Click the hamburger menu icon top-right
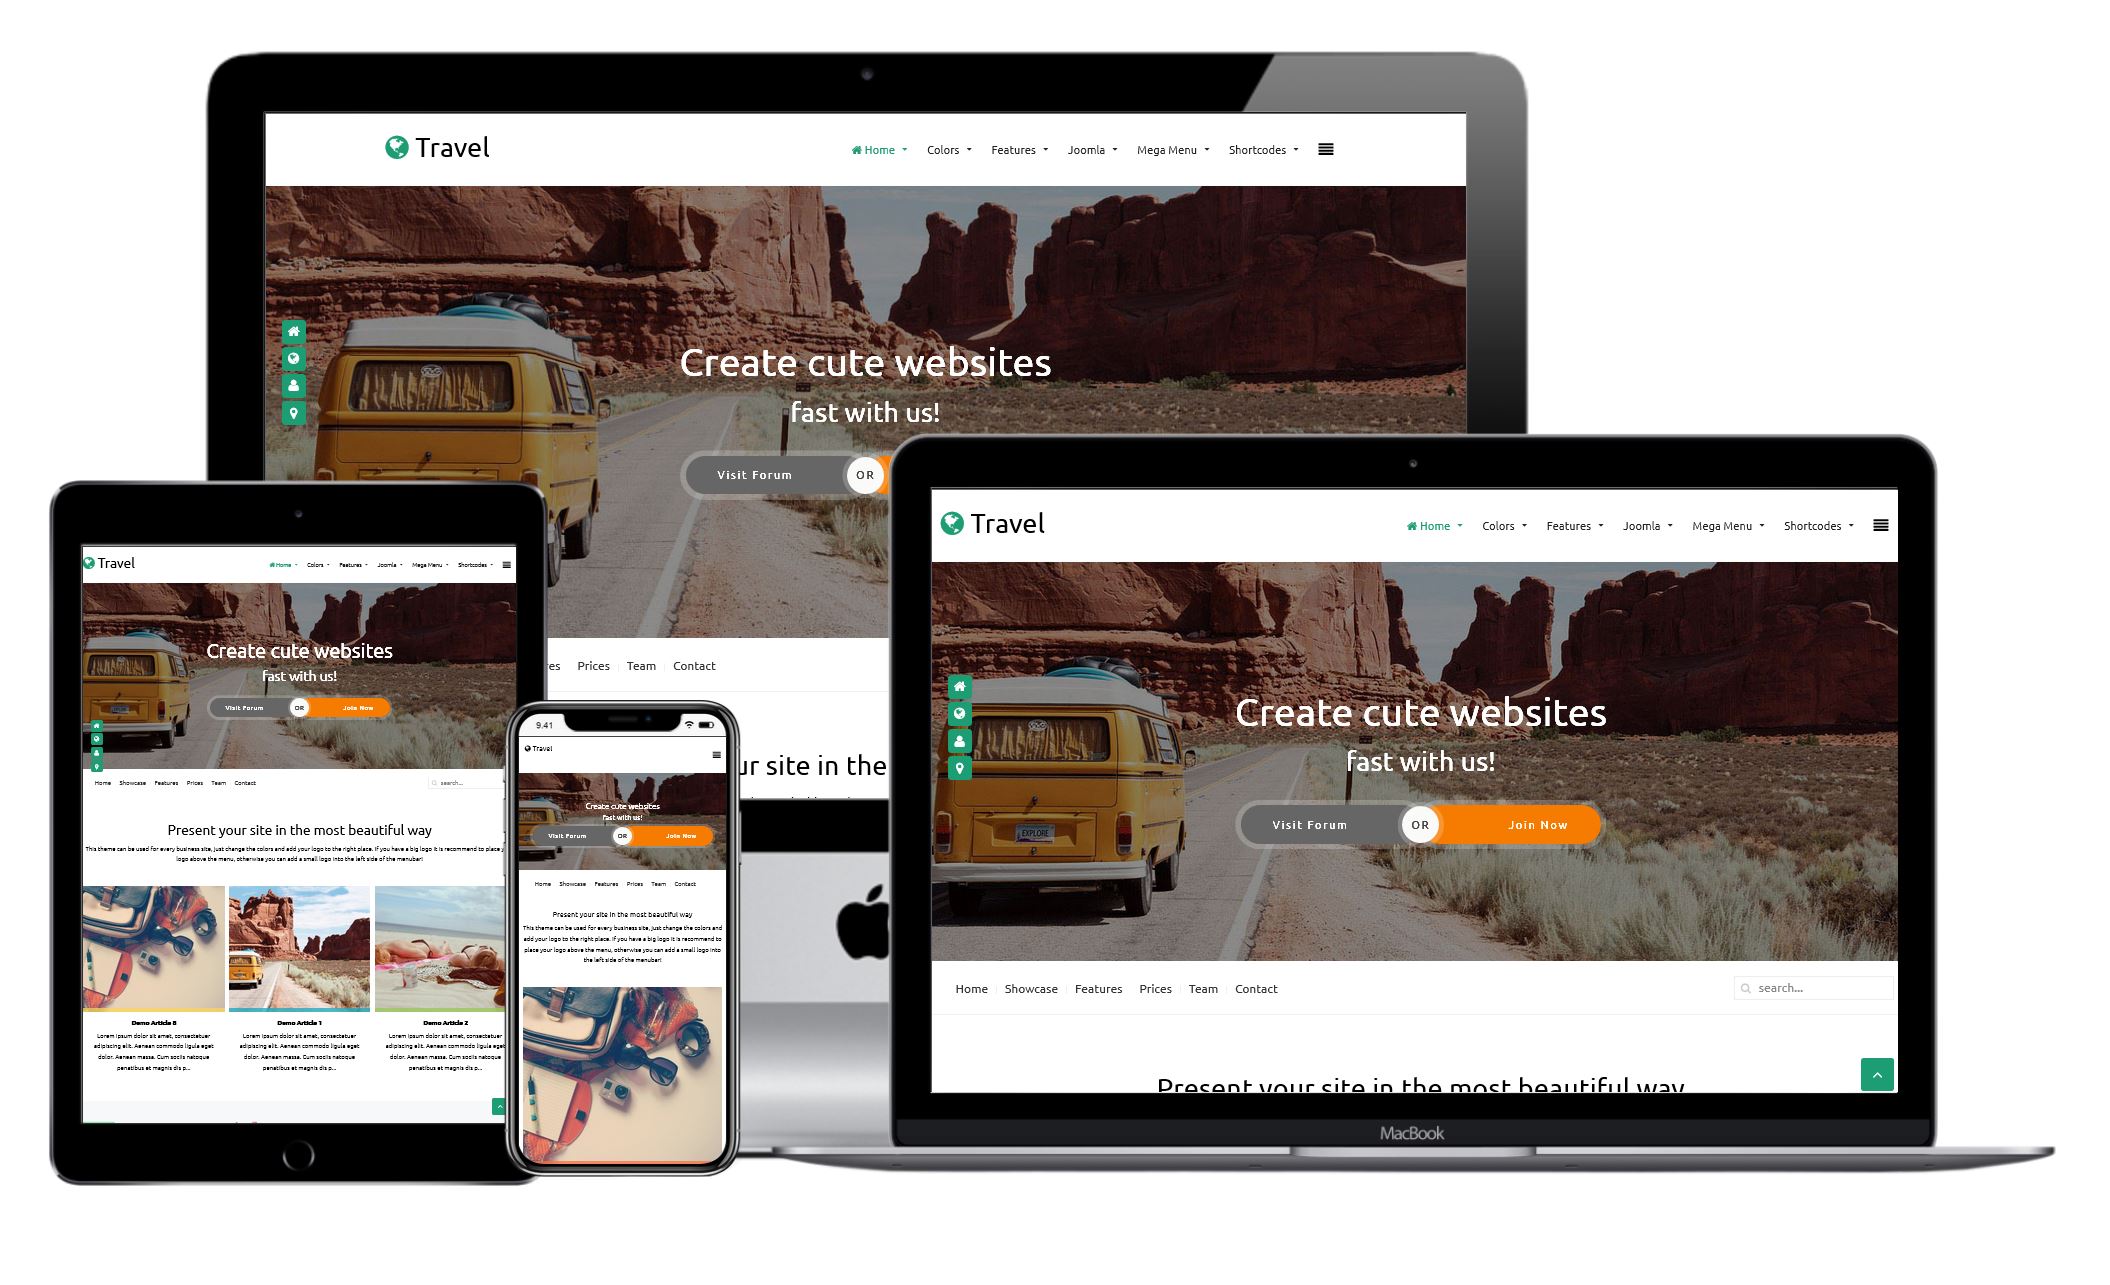Viewport: 2110px width, 1285px height. pos(1325,149)
